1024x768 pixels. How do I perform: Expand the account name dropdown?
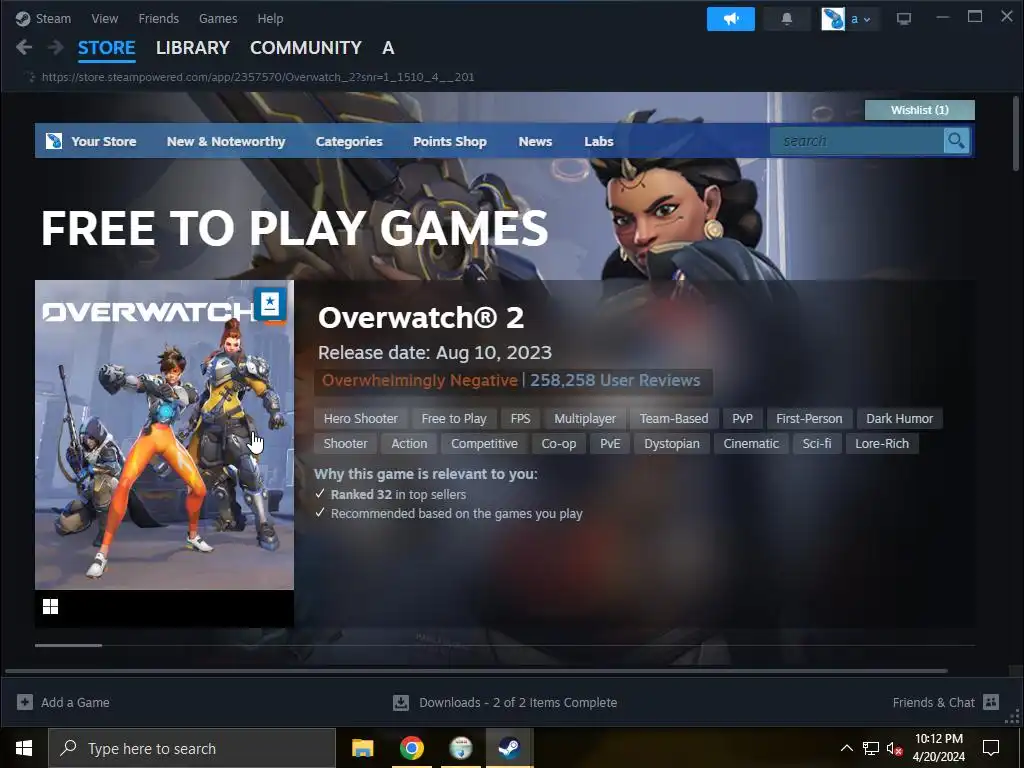(x=860, y=19)
